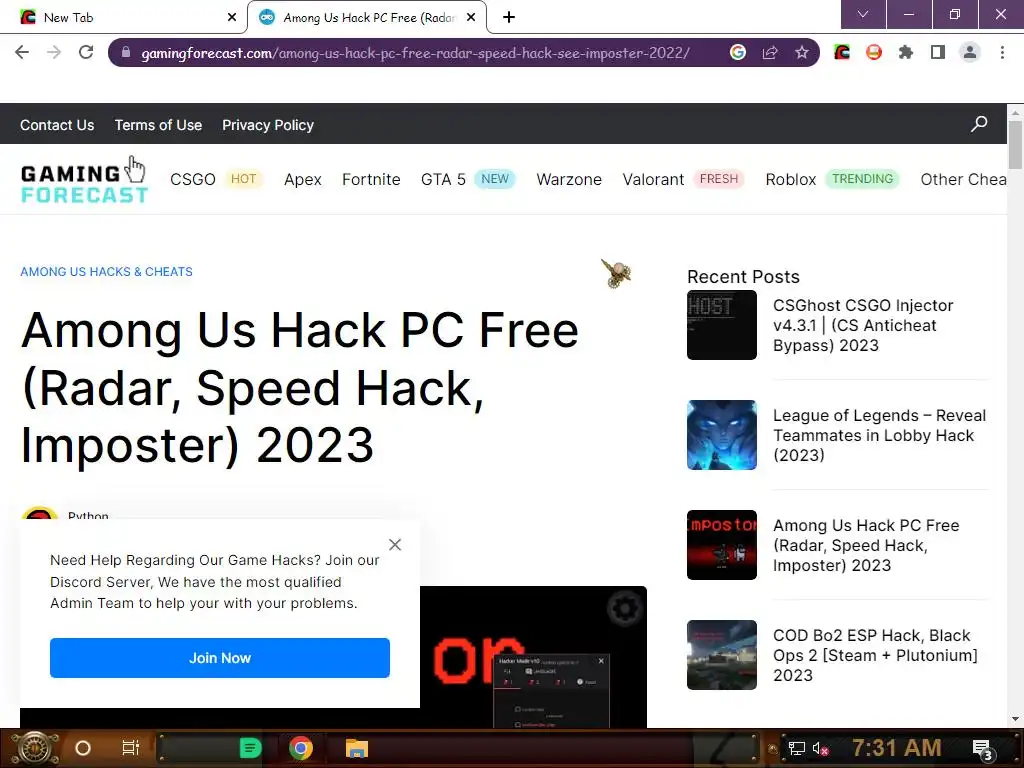Open Among Us Hack recent post thumbnail
This screenshot has height=768, width=1024.
click(x=722, y=545)
